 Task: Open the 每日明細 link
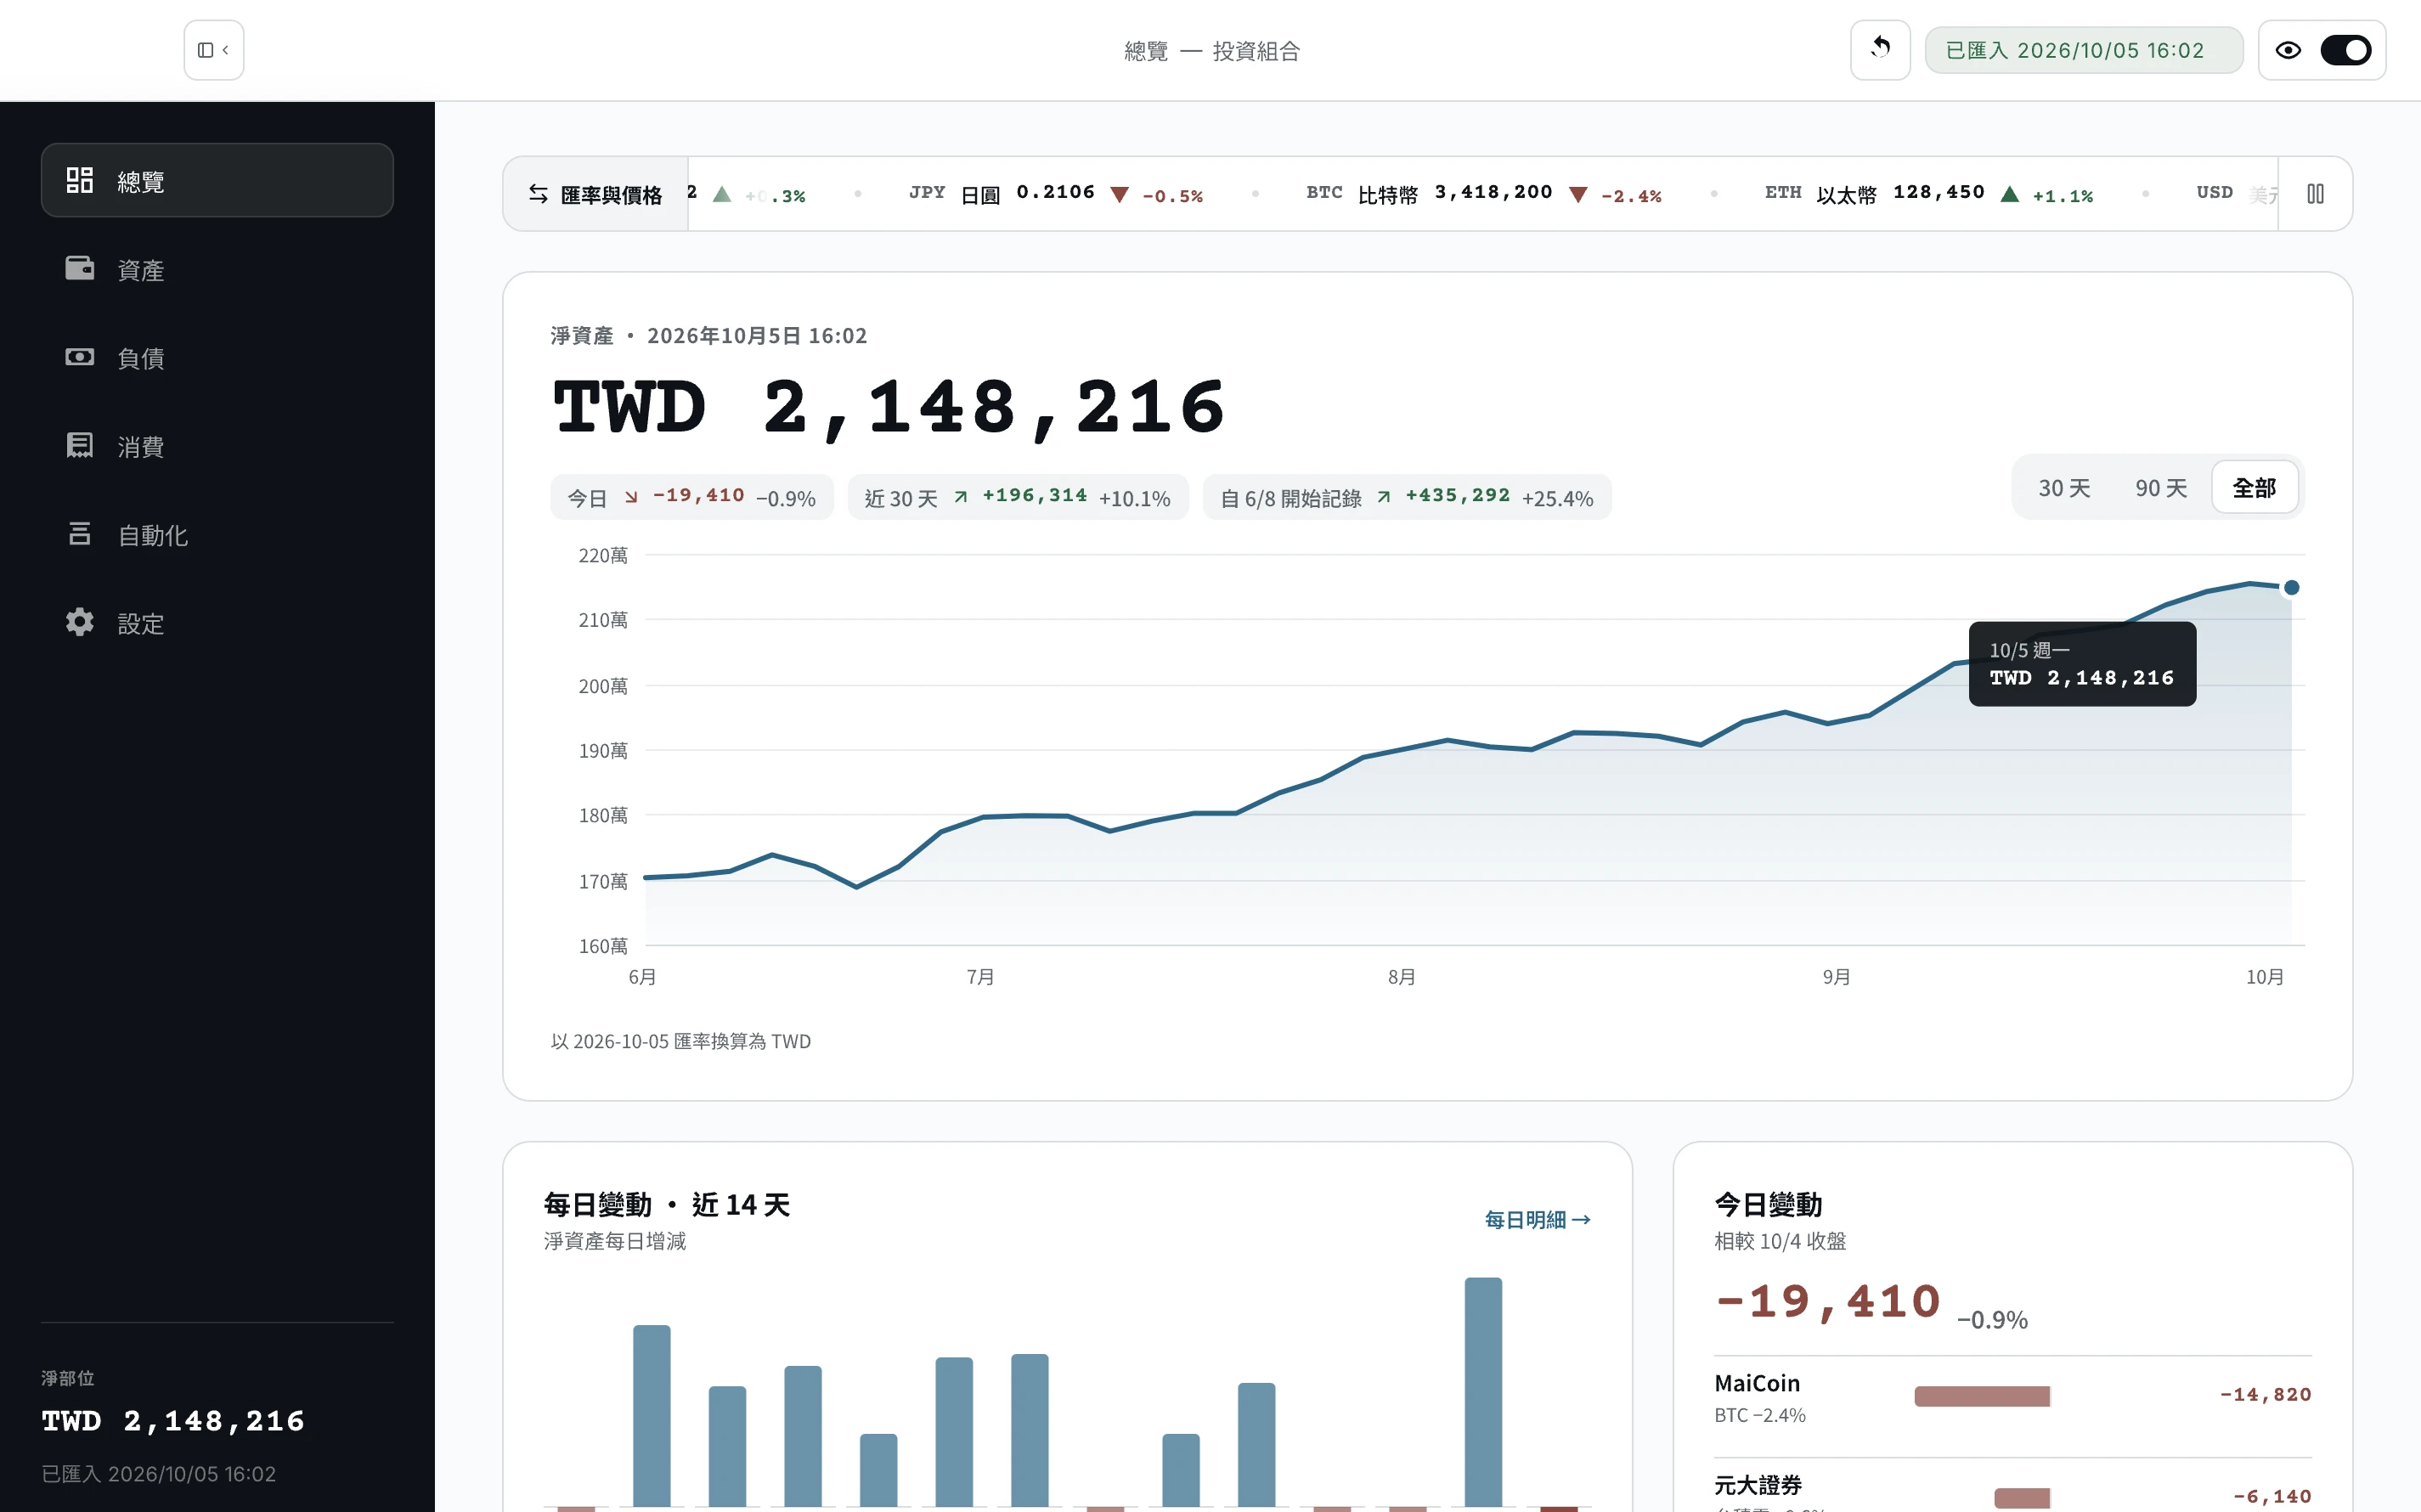coord(1538,1220)
